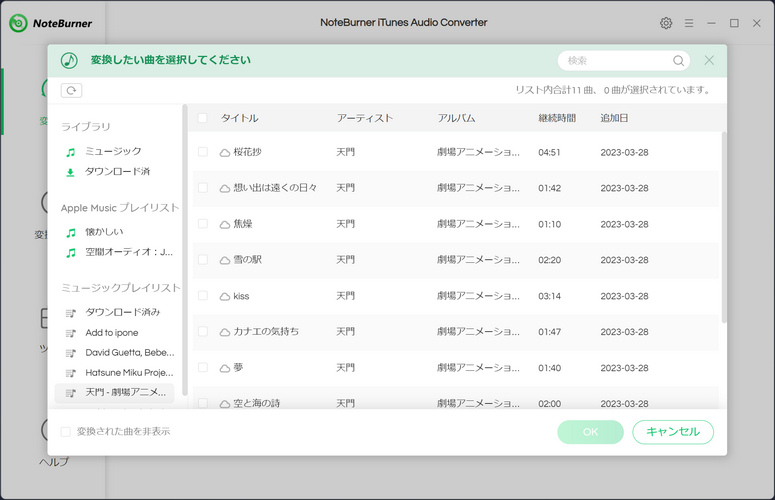Click playlist icon beside Hatsune Miku Proje
Screen dimensions: 775x500
click(x=71, y=373)
